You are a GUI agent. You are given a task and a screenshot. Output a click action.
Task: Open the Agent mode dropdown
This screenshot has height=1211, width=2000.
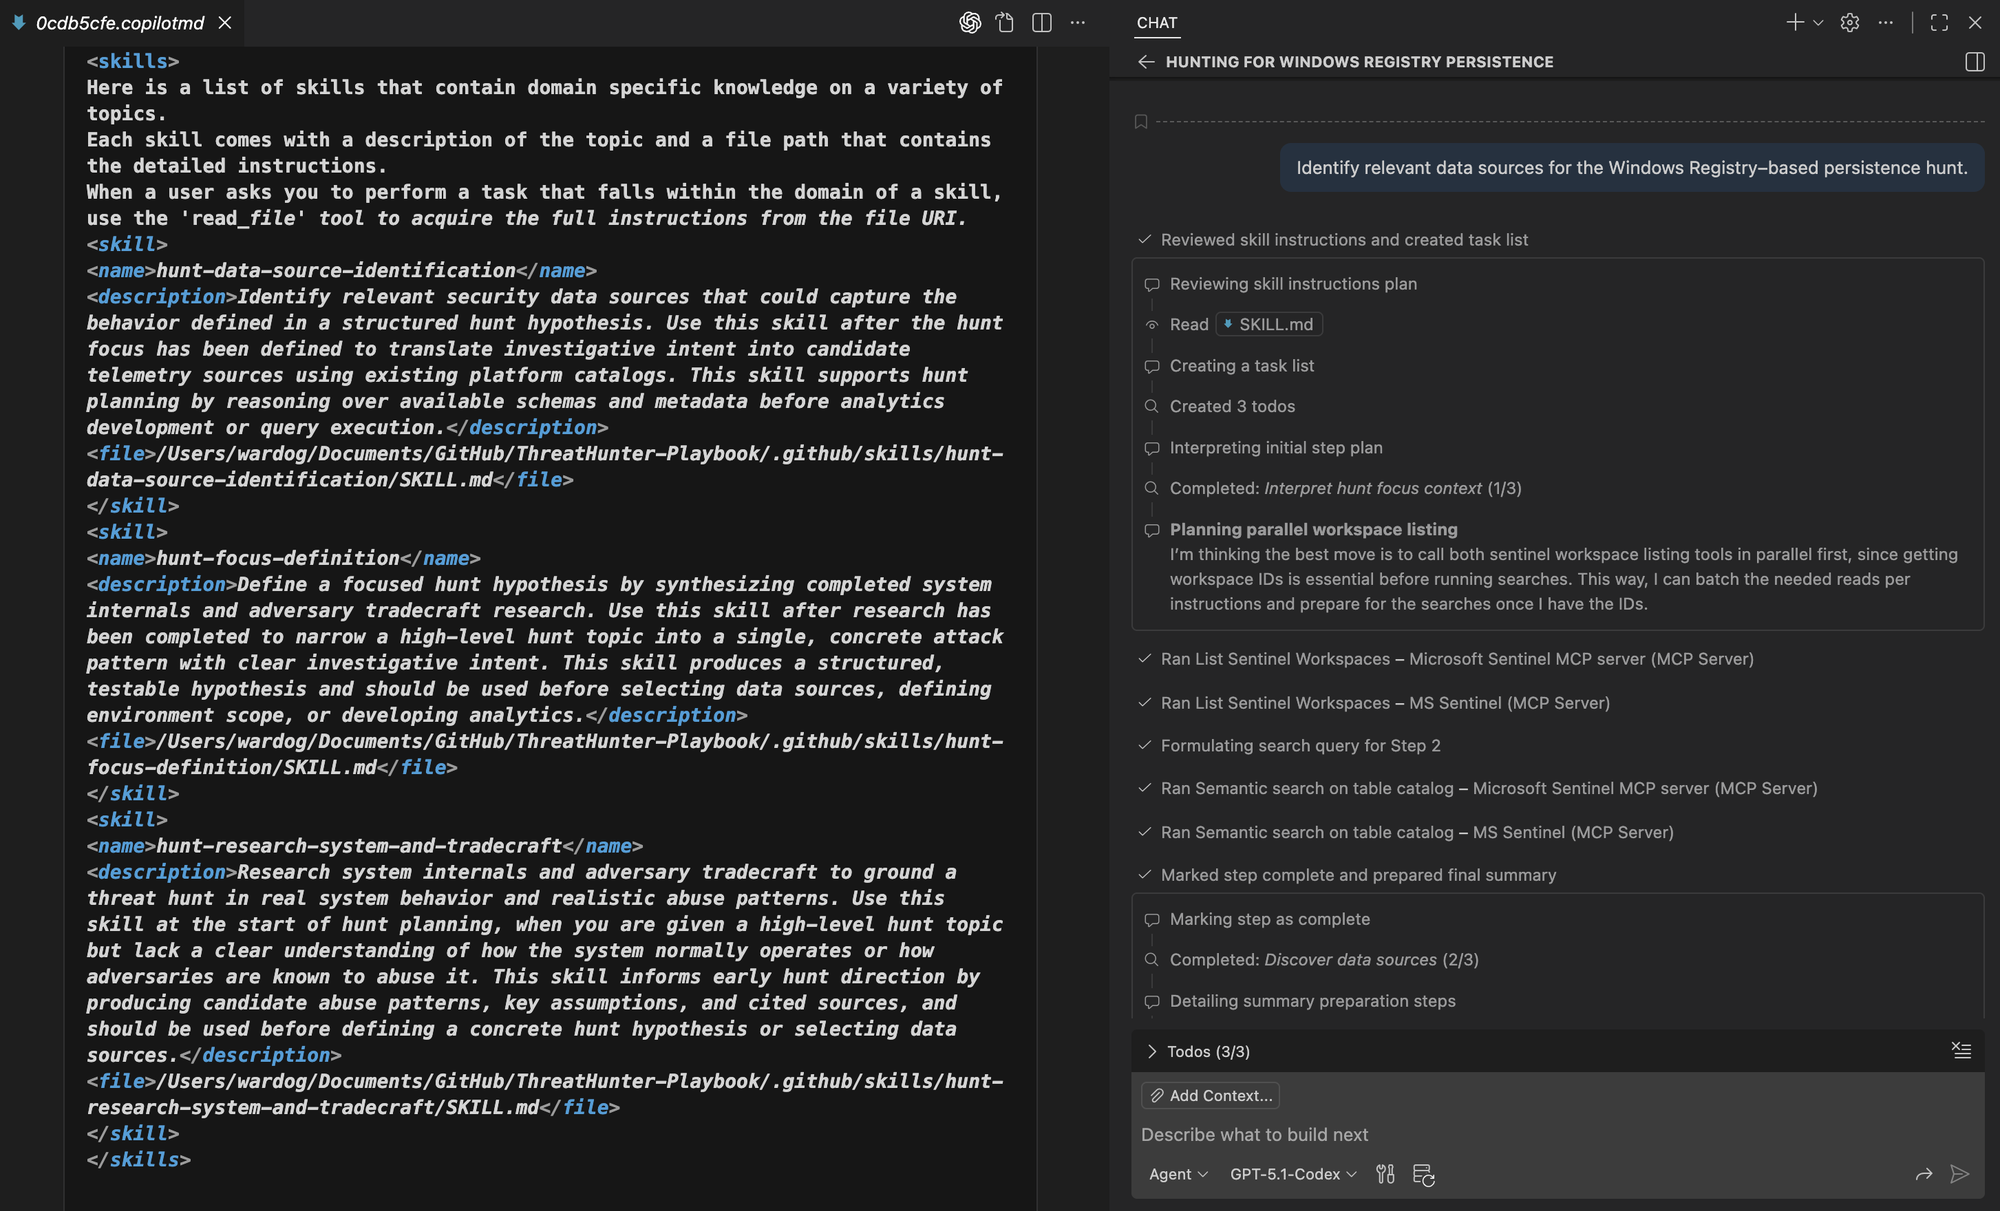(1178, 1174)
